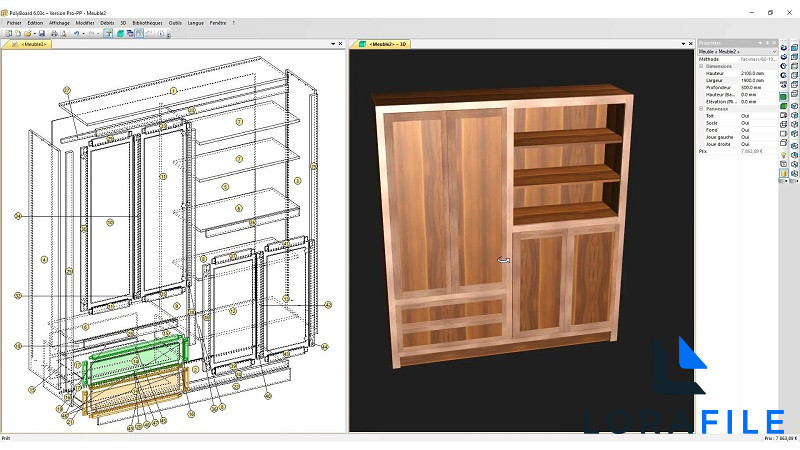
Task: Click the open folder icon
Action: tap(28, 33)
